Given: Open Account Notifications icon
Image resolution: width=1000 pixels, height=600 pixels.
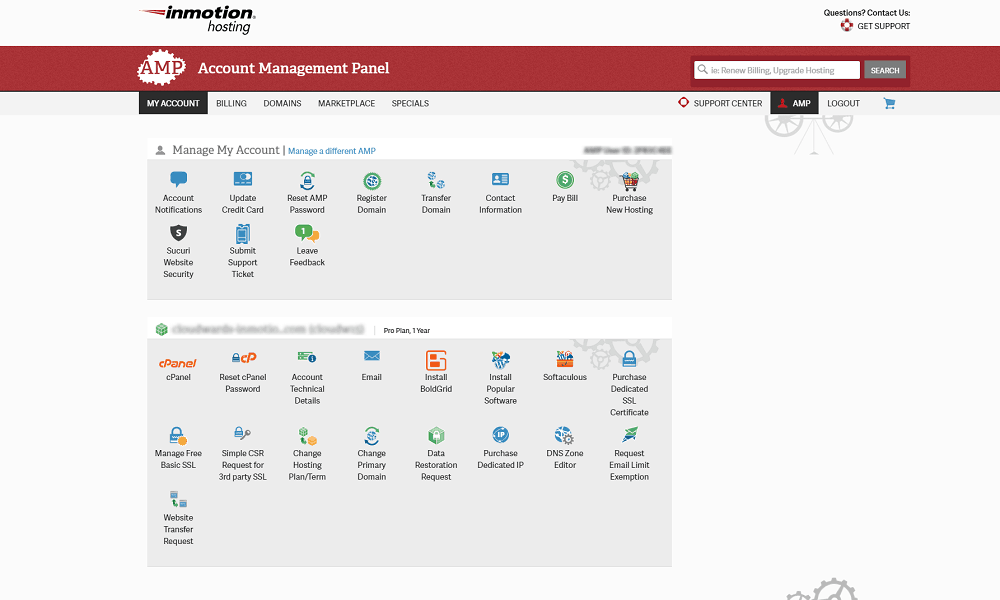Looking at the screenshot, I should click(179, 180).
